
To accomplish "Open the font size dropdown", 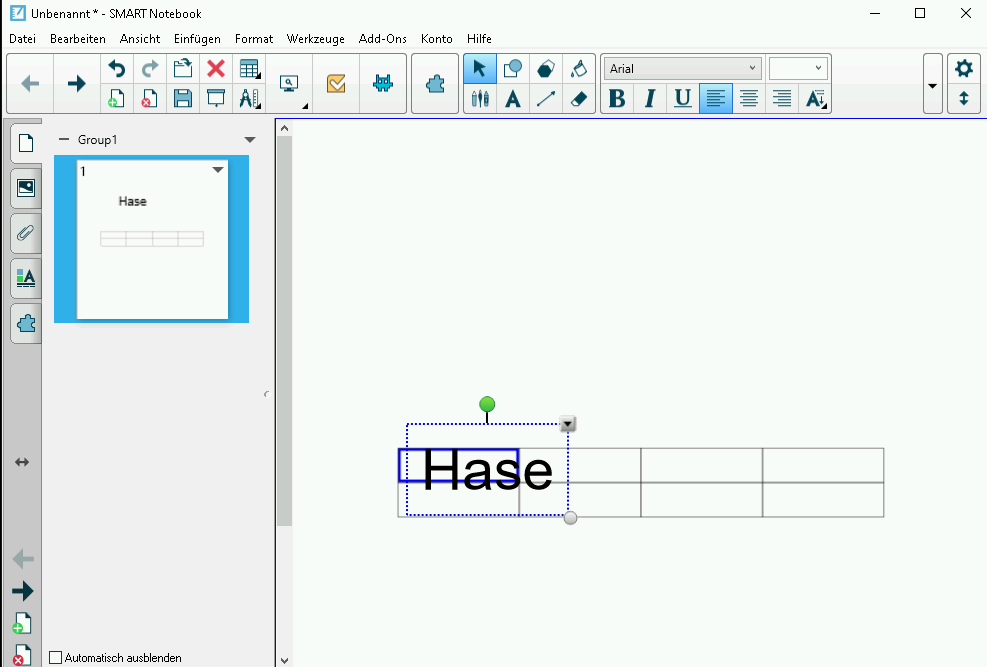I will pos(798,69).
